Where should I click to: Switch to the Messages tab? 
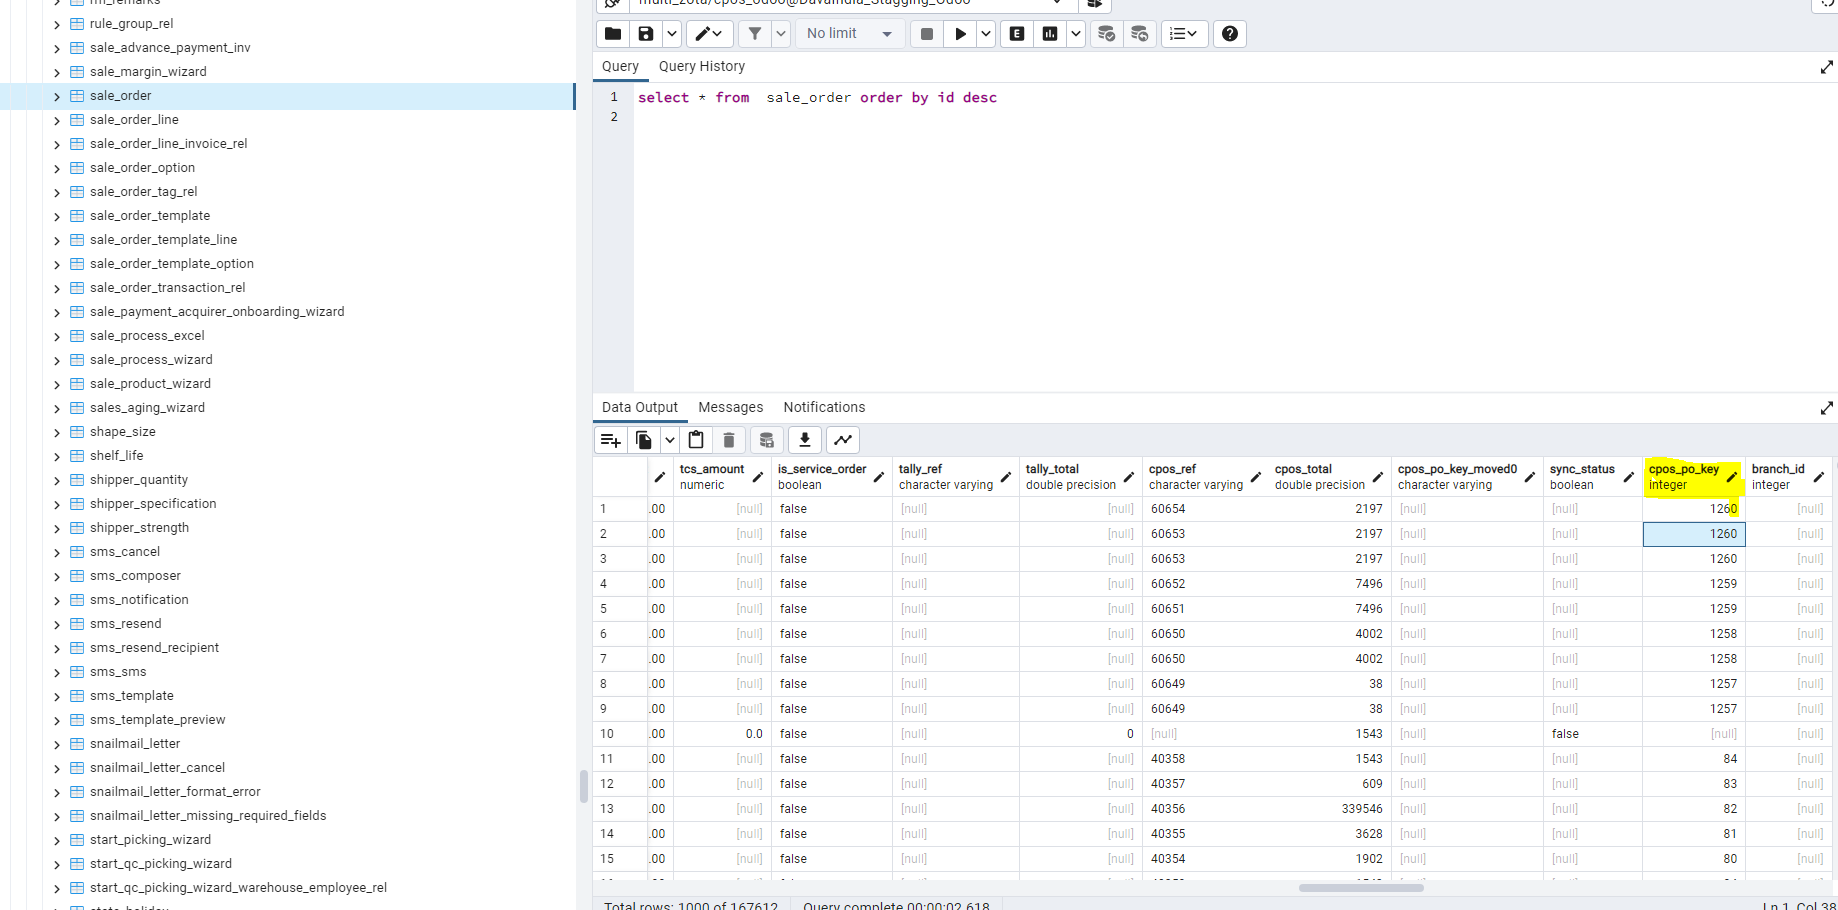click(730, 407)
